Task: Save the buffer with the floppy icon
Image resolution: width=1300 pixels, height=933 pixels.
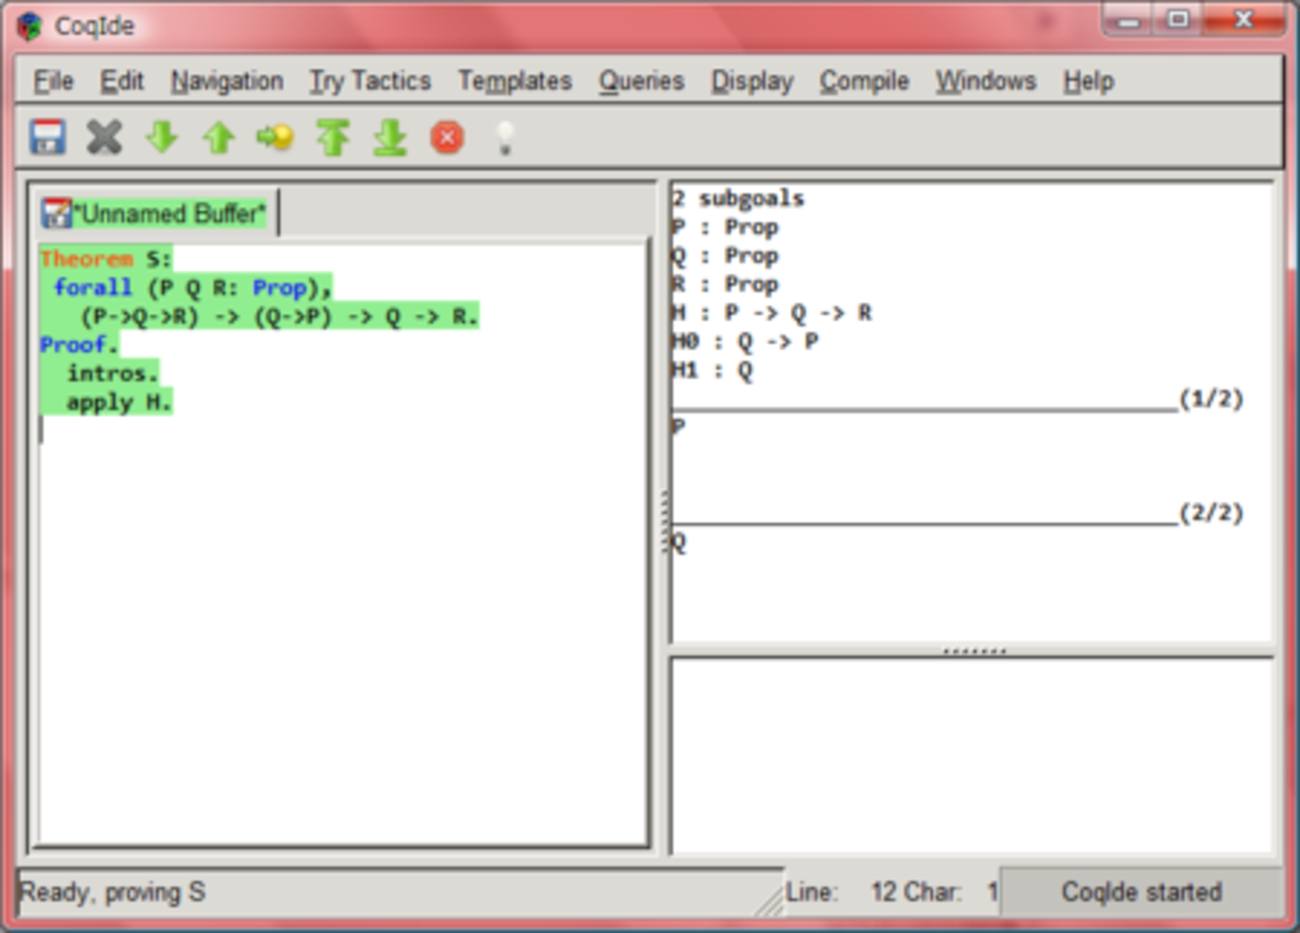Action: point(48,137)
